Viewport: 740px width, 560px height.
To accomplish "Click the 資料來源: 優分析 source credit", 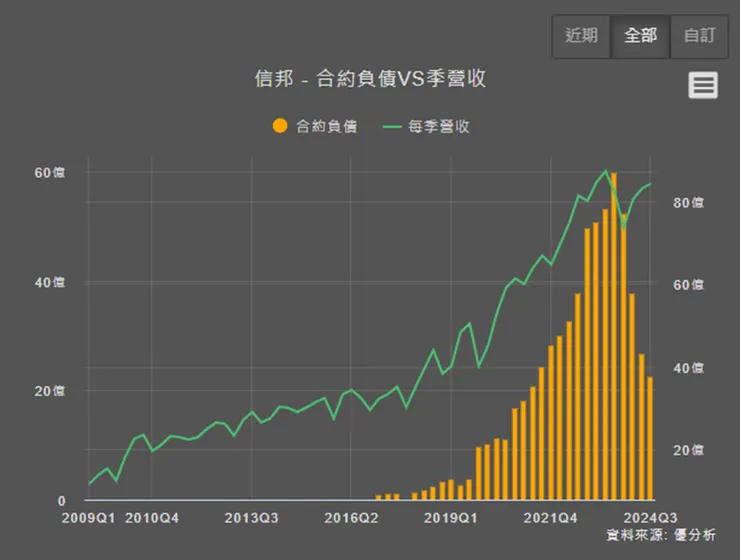I will click(661, 535).
